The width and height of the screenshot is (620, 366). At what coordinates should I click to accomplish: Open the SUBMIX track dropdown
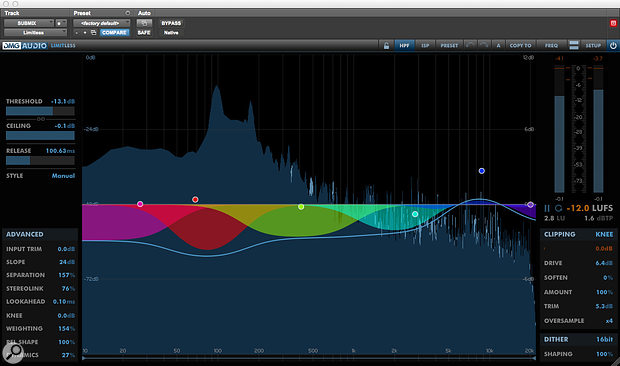[28, 23]
